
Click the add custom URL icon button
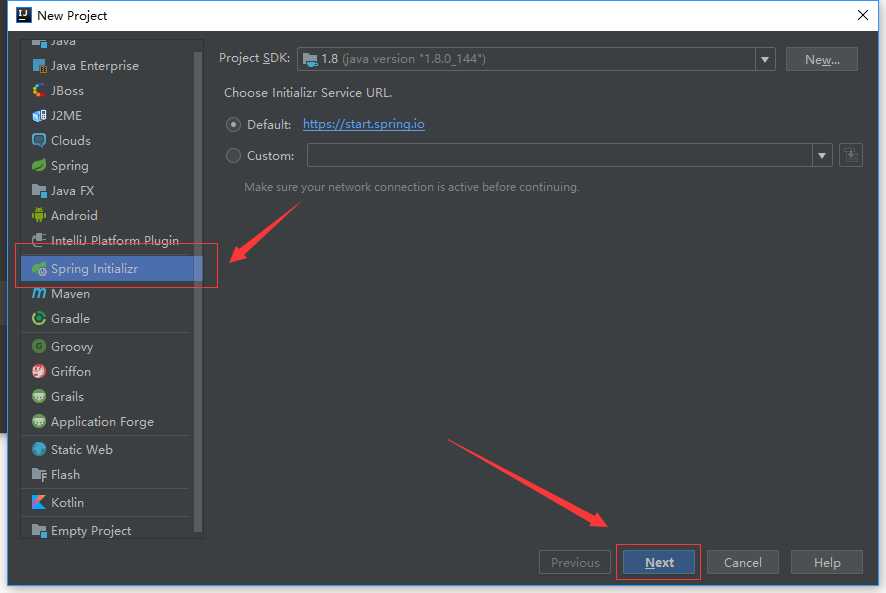(x=851, y=155)
